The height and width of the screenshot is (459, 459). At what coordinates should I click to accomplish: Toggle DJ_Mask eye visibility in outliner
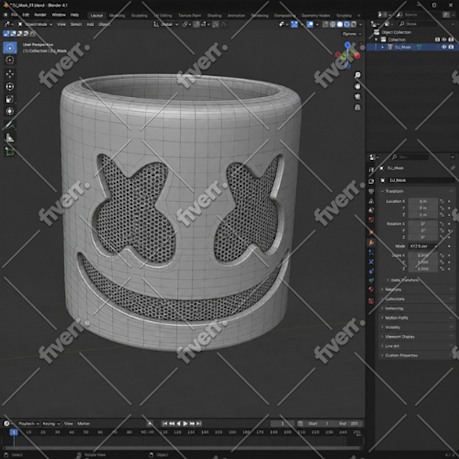coord(444,47)
